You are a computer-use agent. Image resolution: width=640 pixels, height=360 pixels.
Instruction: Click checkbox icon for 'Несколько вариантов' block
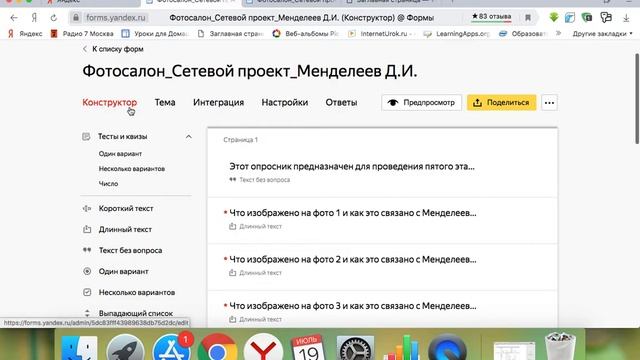point(87,292)
